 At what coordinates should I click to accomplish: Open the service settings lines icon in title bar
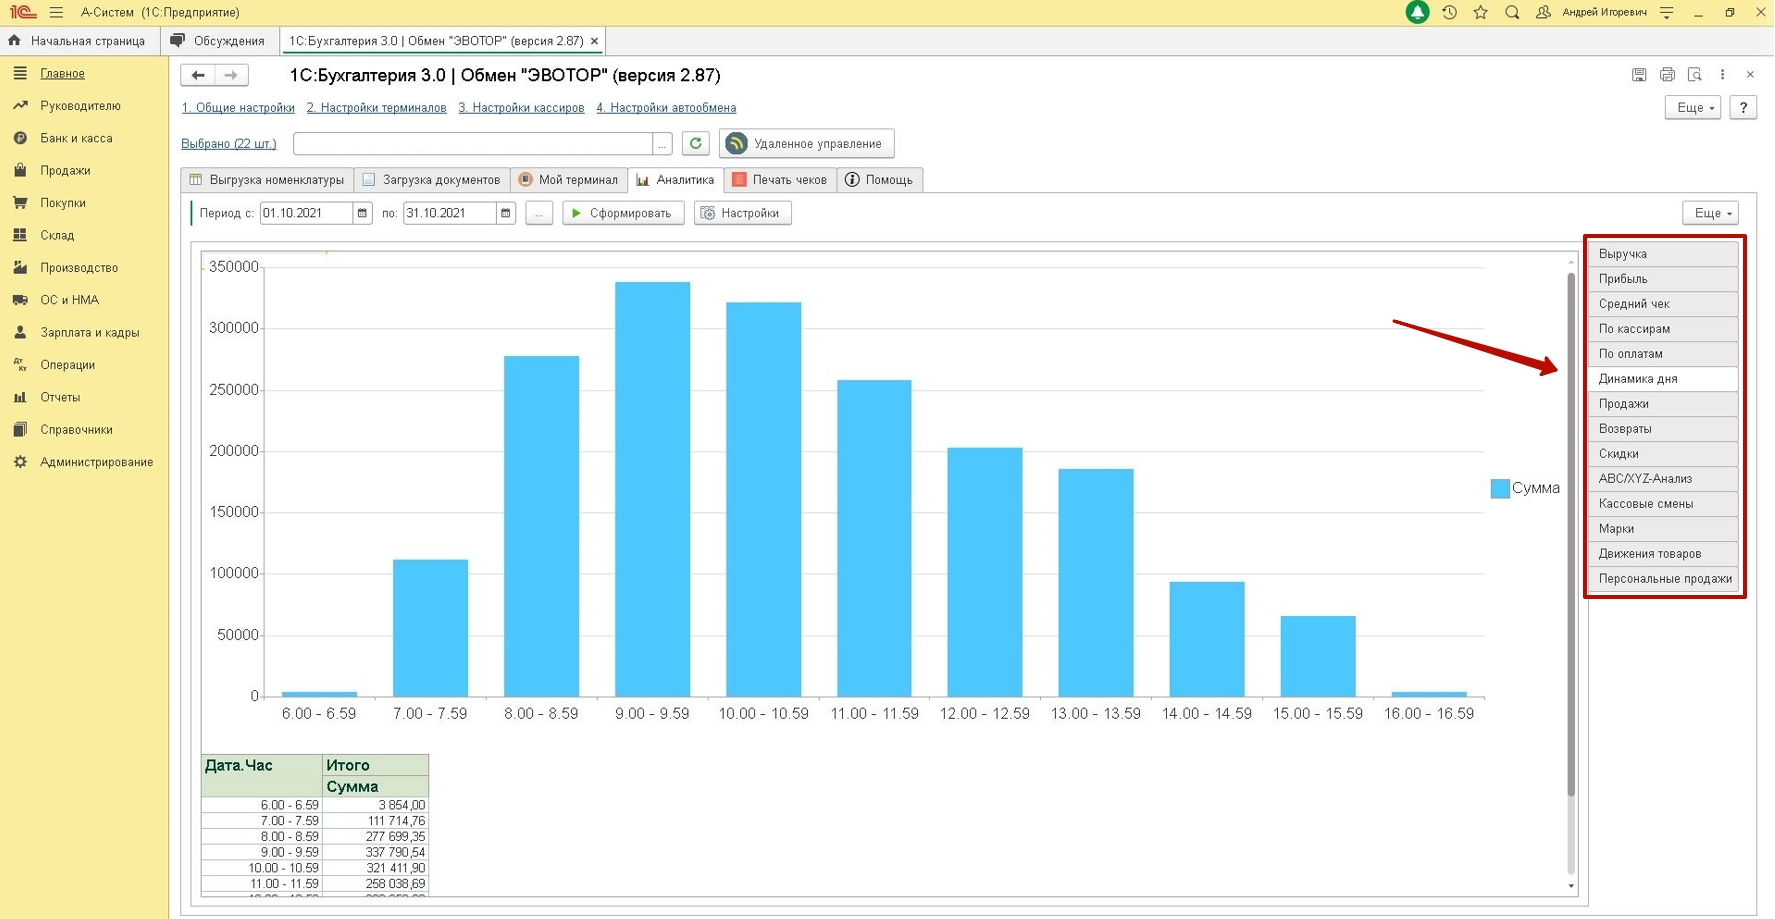click(x=1667, y=12)
